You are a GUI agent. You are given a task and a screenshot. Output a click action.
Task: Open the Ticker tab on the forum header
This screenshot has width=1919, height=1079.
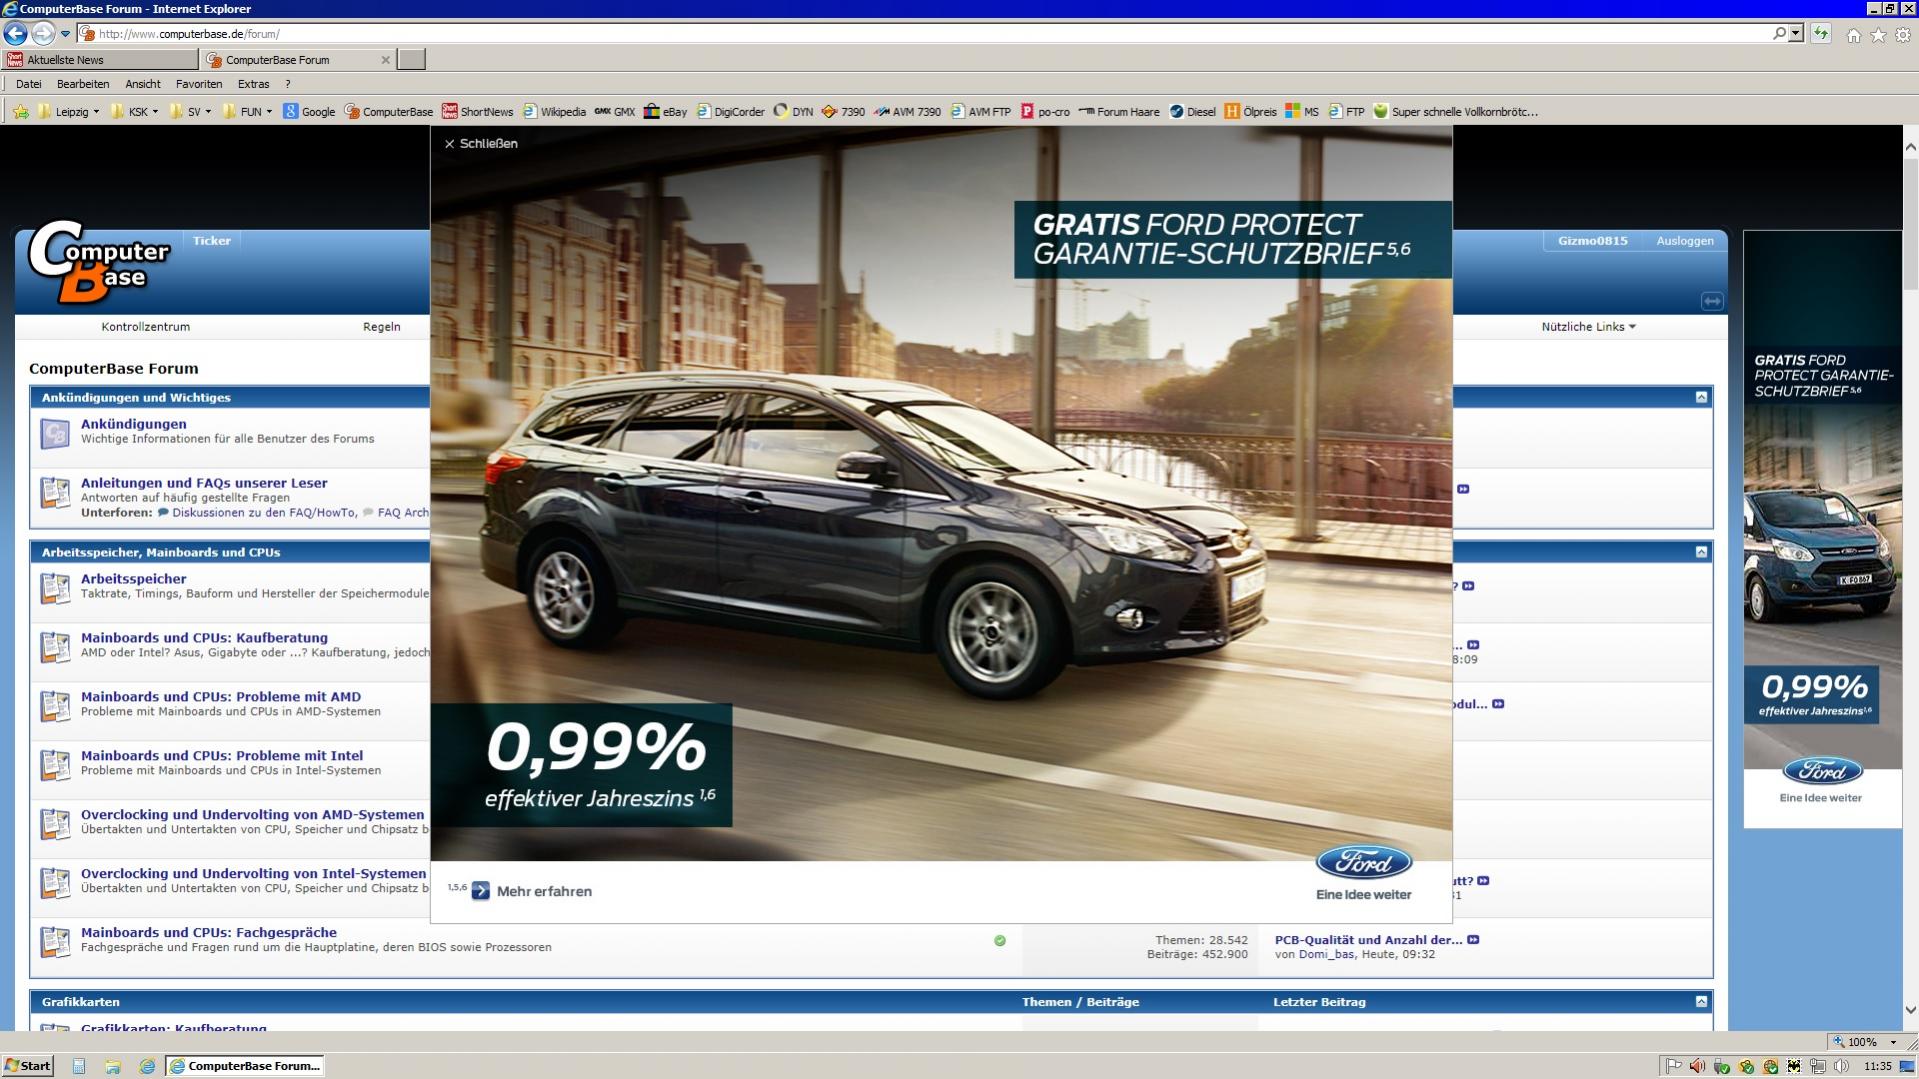[x=211, y=241]
